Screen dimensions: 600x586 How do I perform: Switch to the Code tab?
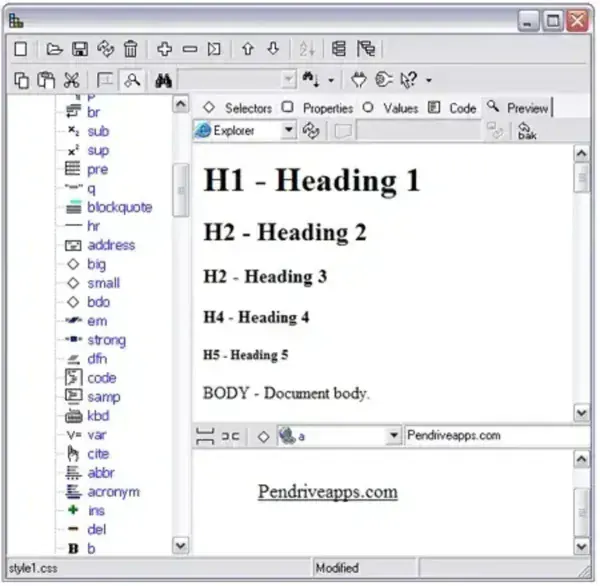click(x=452, y=108)
